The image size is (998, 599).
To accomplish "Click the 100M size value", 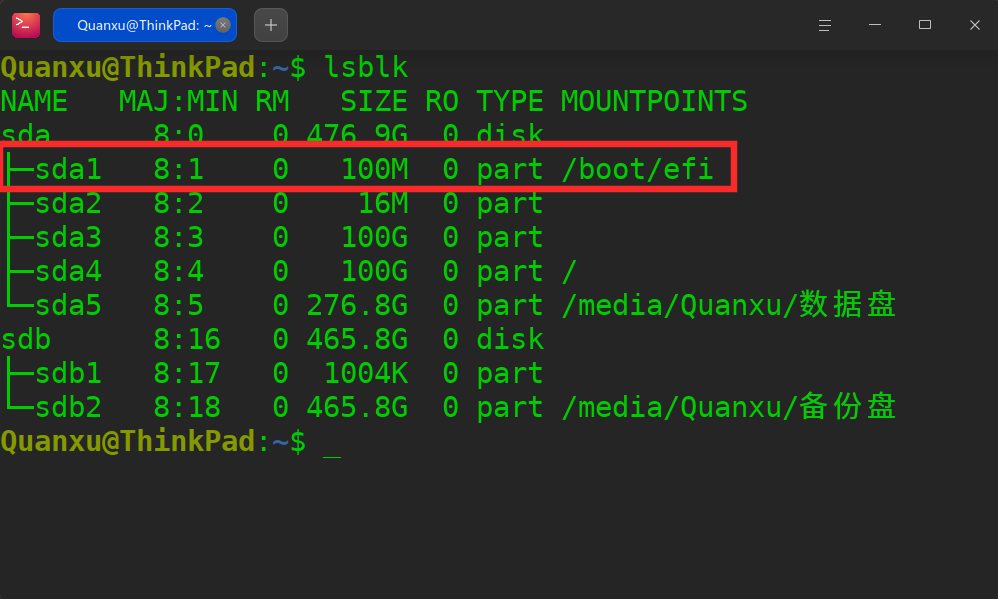I will 374,169.
